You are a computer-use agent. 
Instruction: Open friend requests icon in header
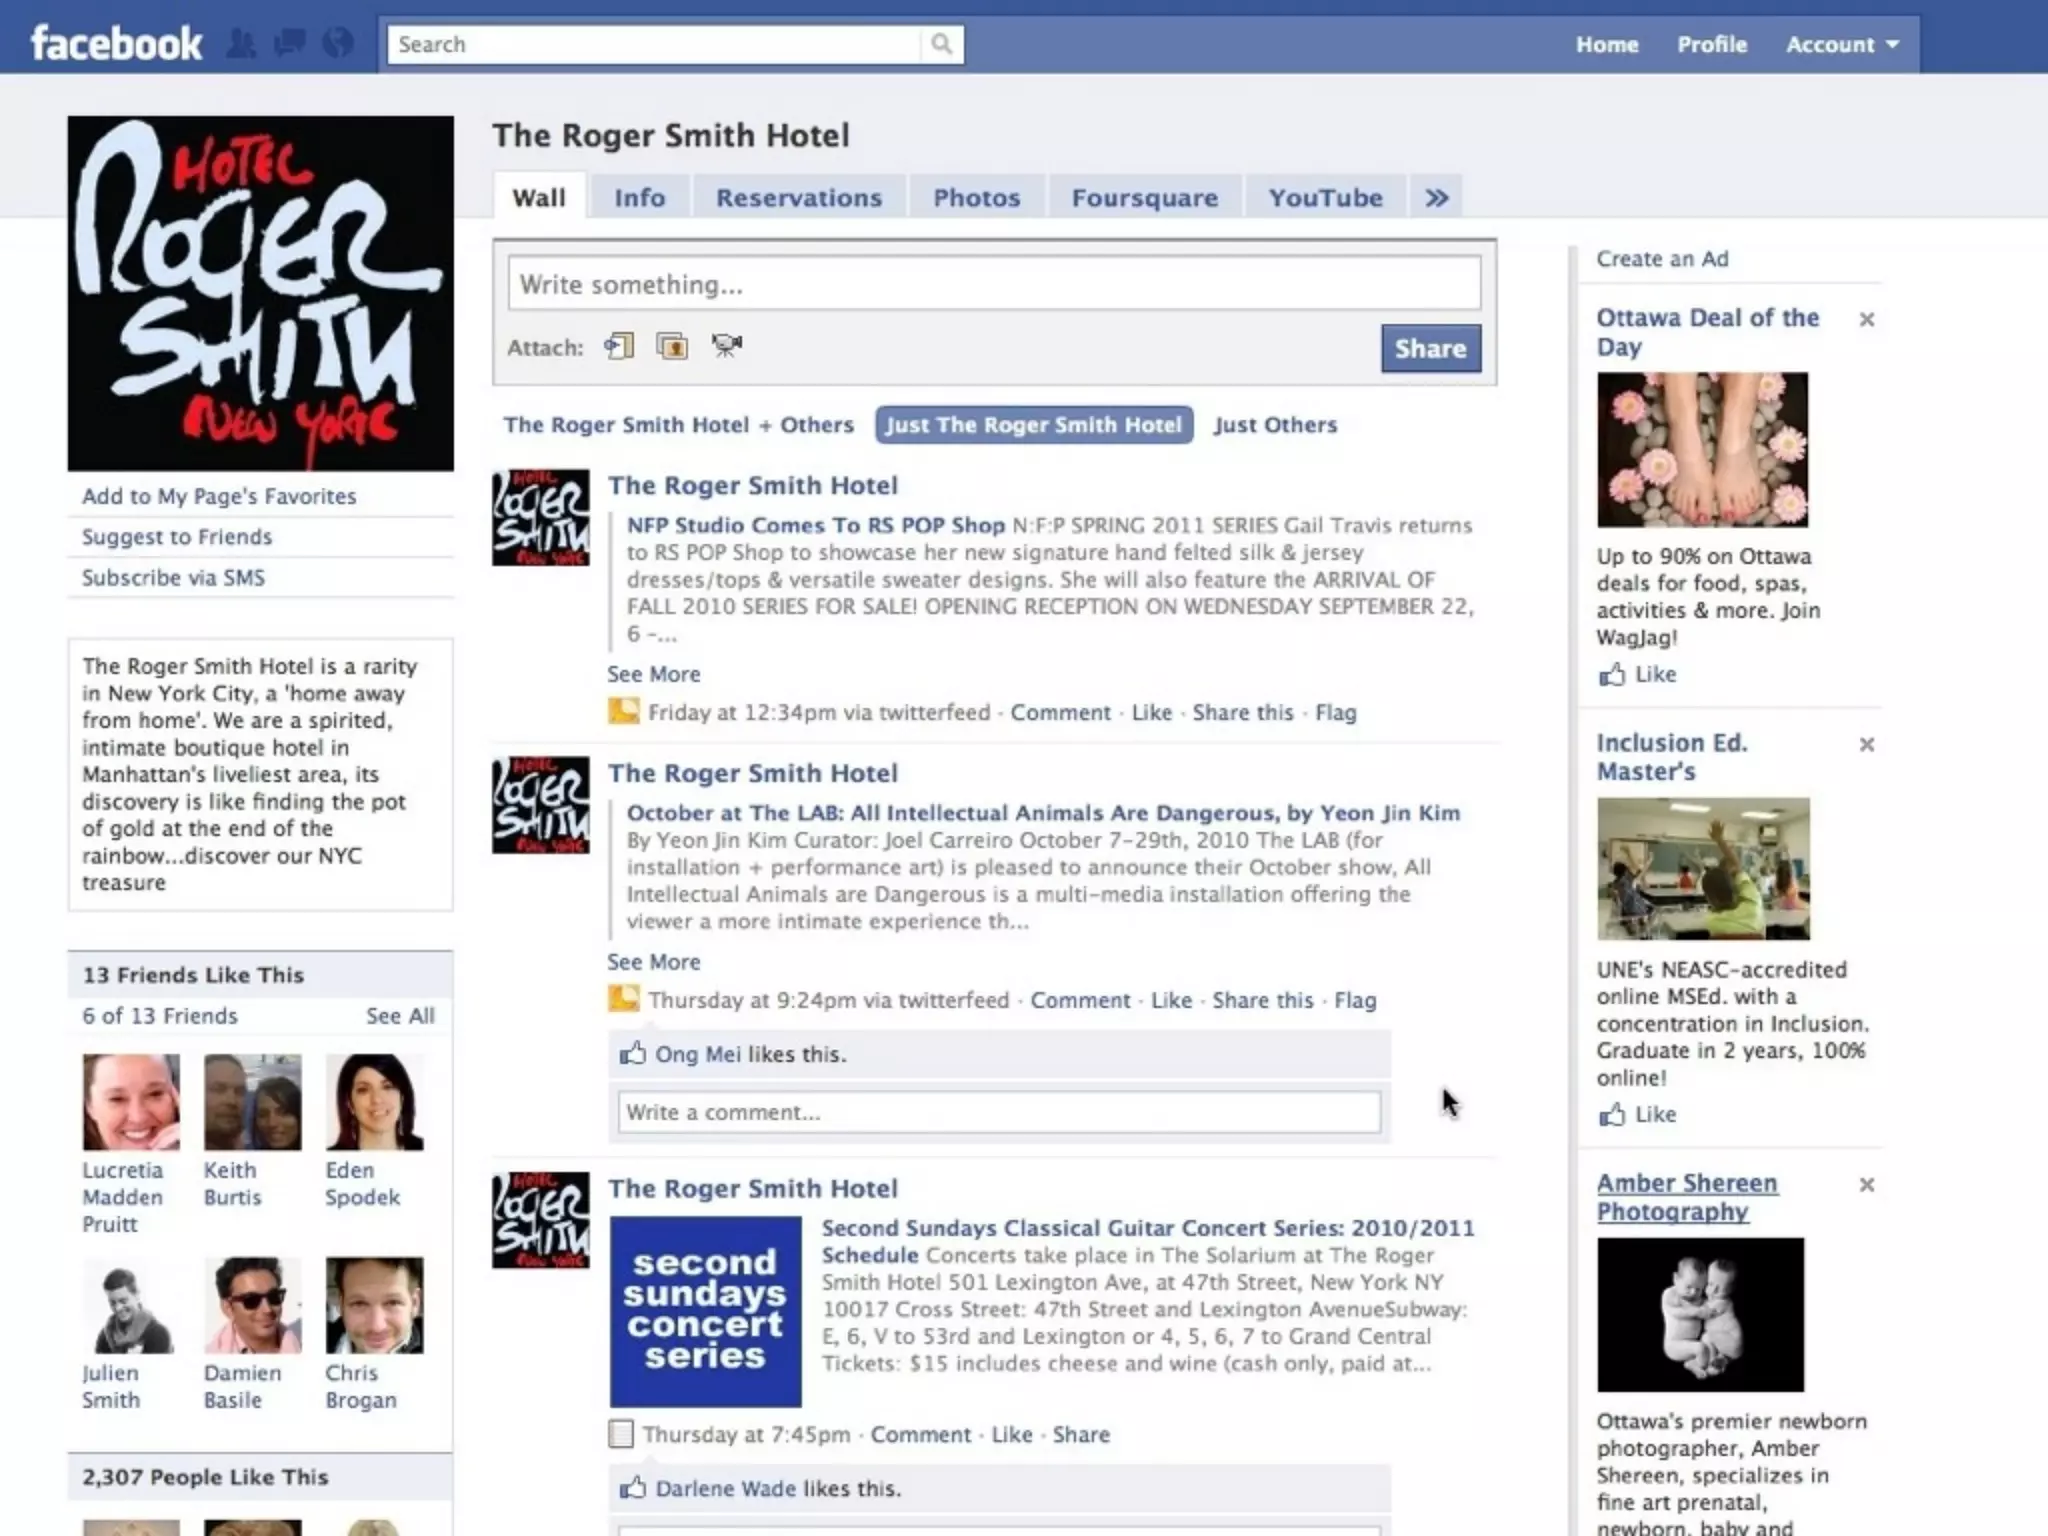point(241,44)
